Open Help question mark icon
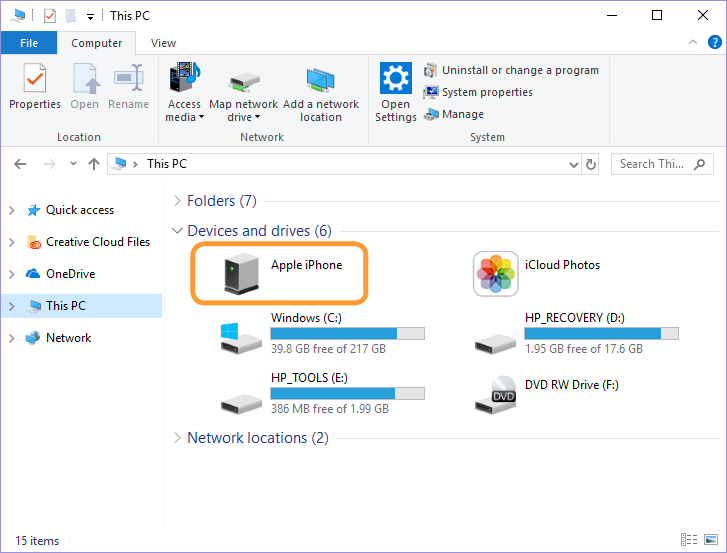 click(x=714, y=42)
